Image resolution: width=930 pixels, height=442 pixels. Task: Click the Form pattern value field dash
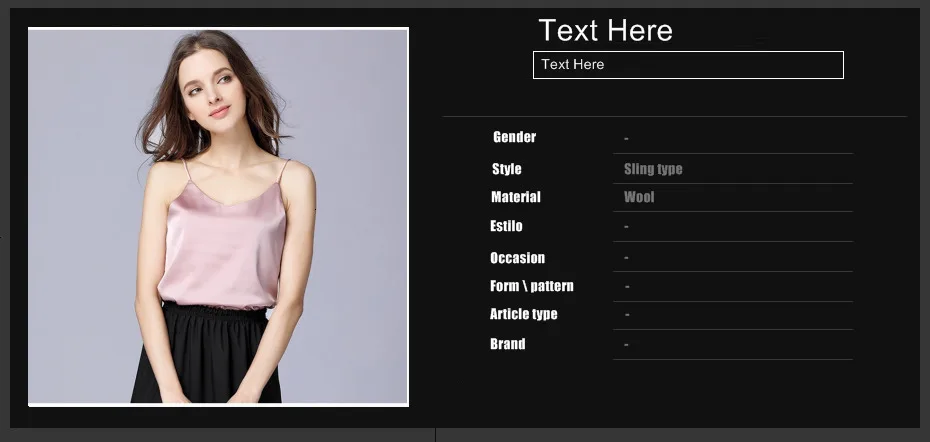point(627,287)
